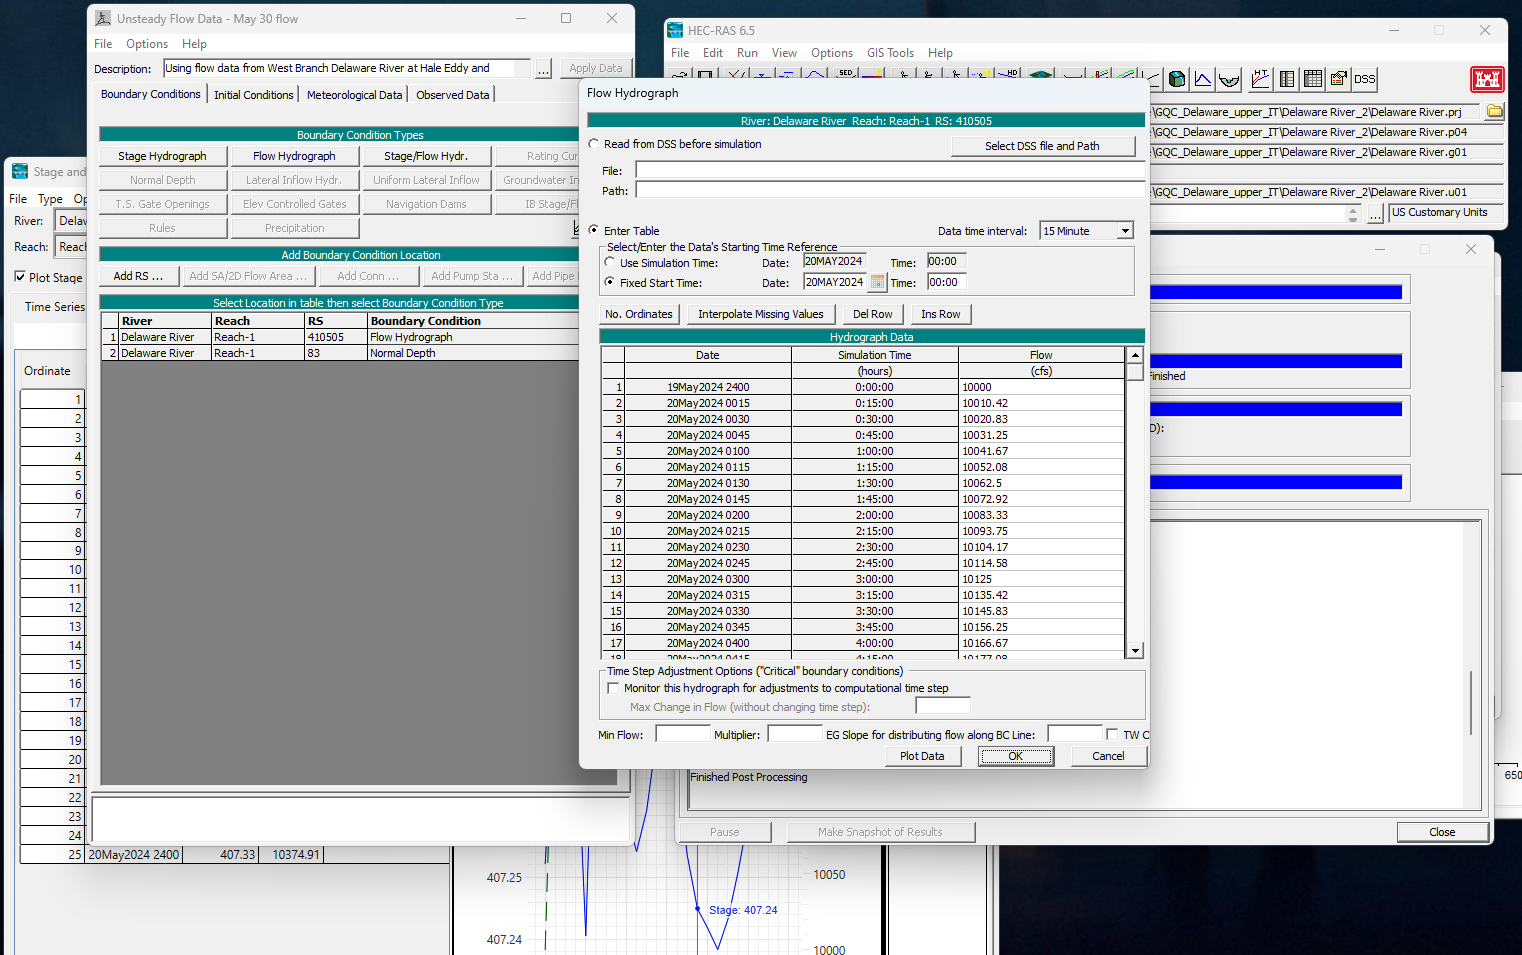Click the calendar icon beside Fixed Start date
Viewport: 1522px width, 955px height.
click(x=877, y=282)
